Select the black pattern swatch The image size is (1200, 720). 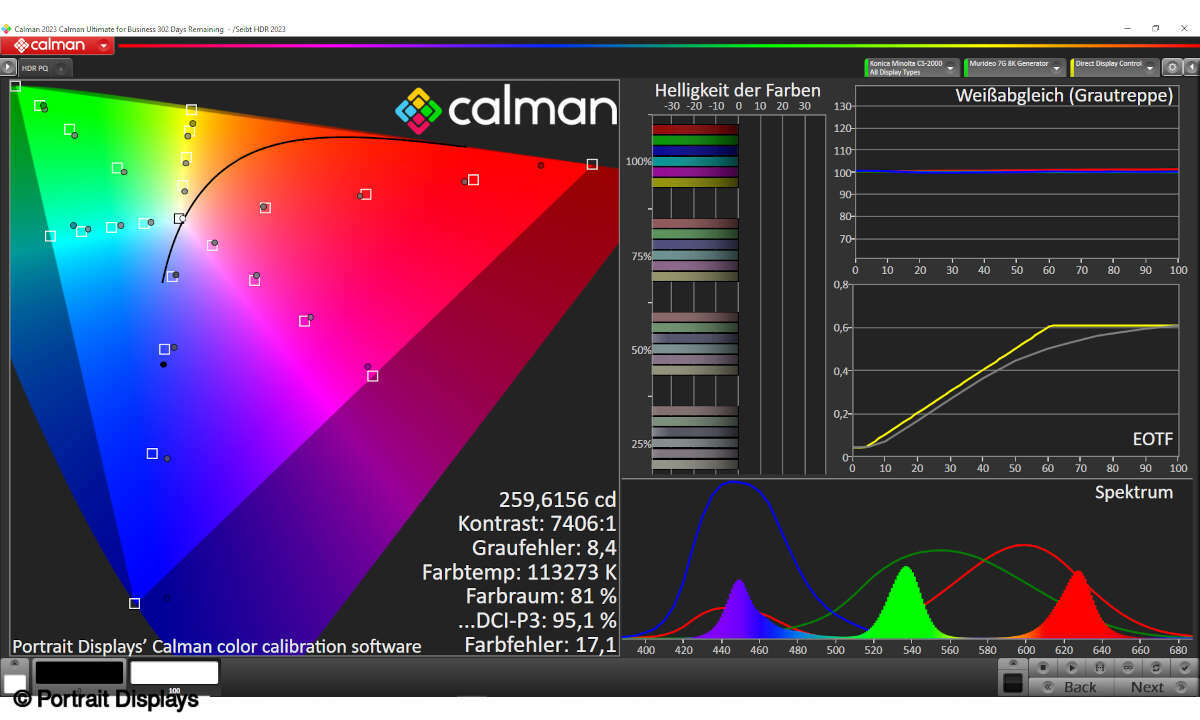(x=79, y=673)
